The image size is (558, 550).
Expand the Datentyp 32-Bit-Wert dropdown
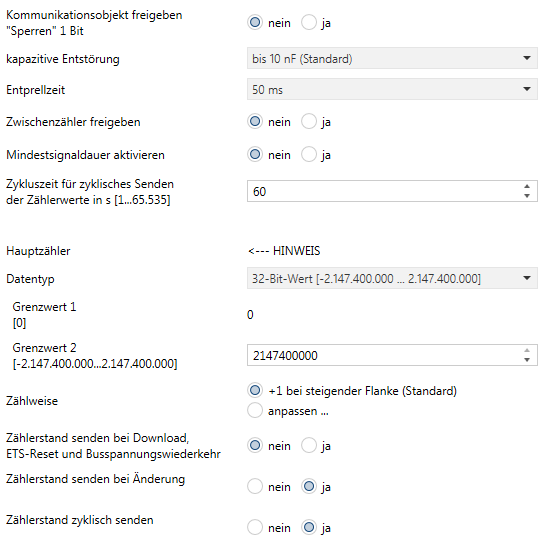click(392, 278)
